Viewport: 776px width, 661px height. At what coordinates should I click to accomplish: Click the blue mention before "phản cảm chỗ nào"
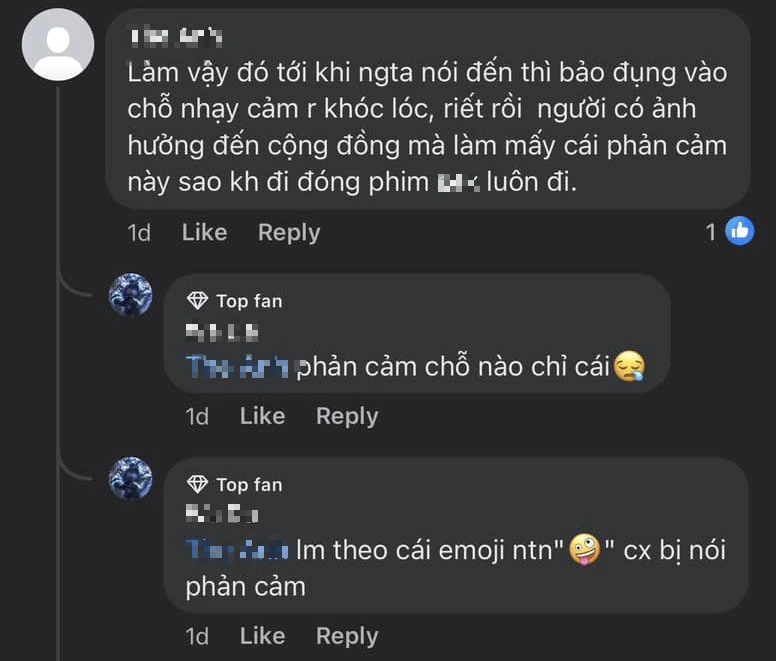tap(238, 367)
